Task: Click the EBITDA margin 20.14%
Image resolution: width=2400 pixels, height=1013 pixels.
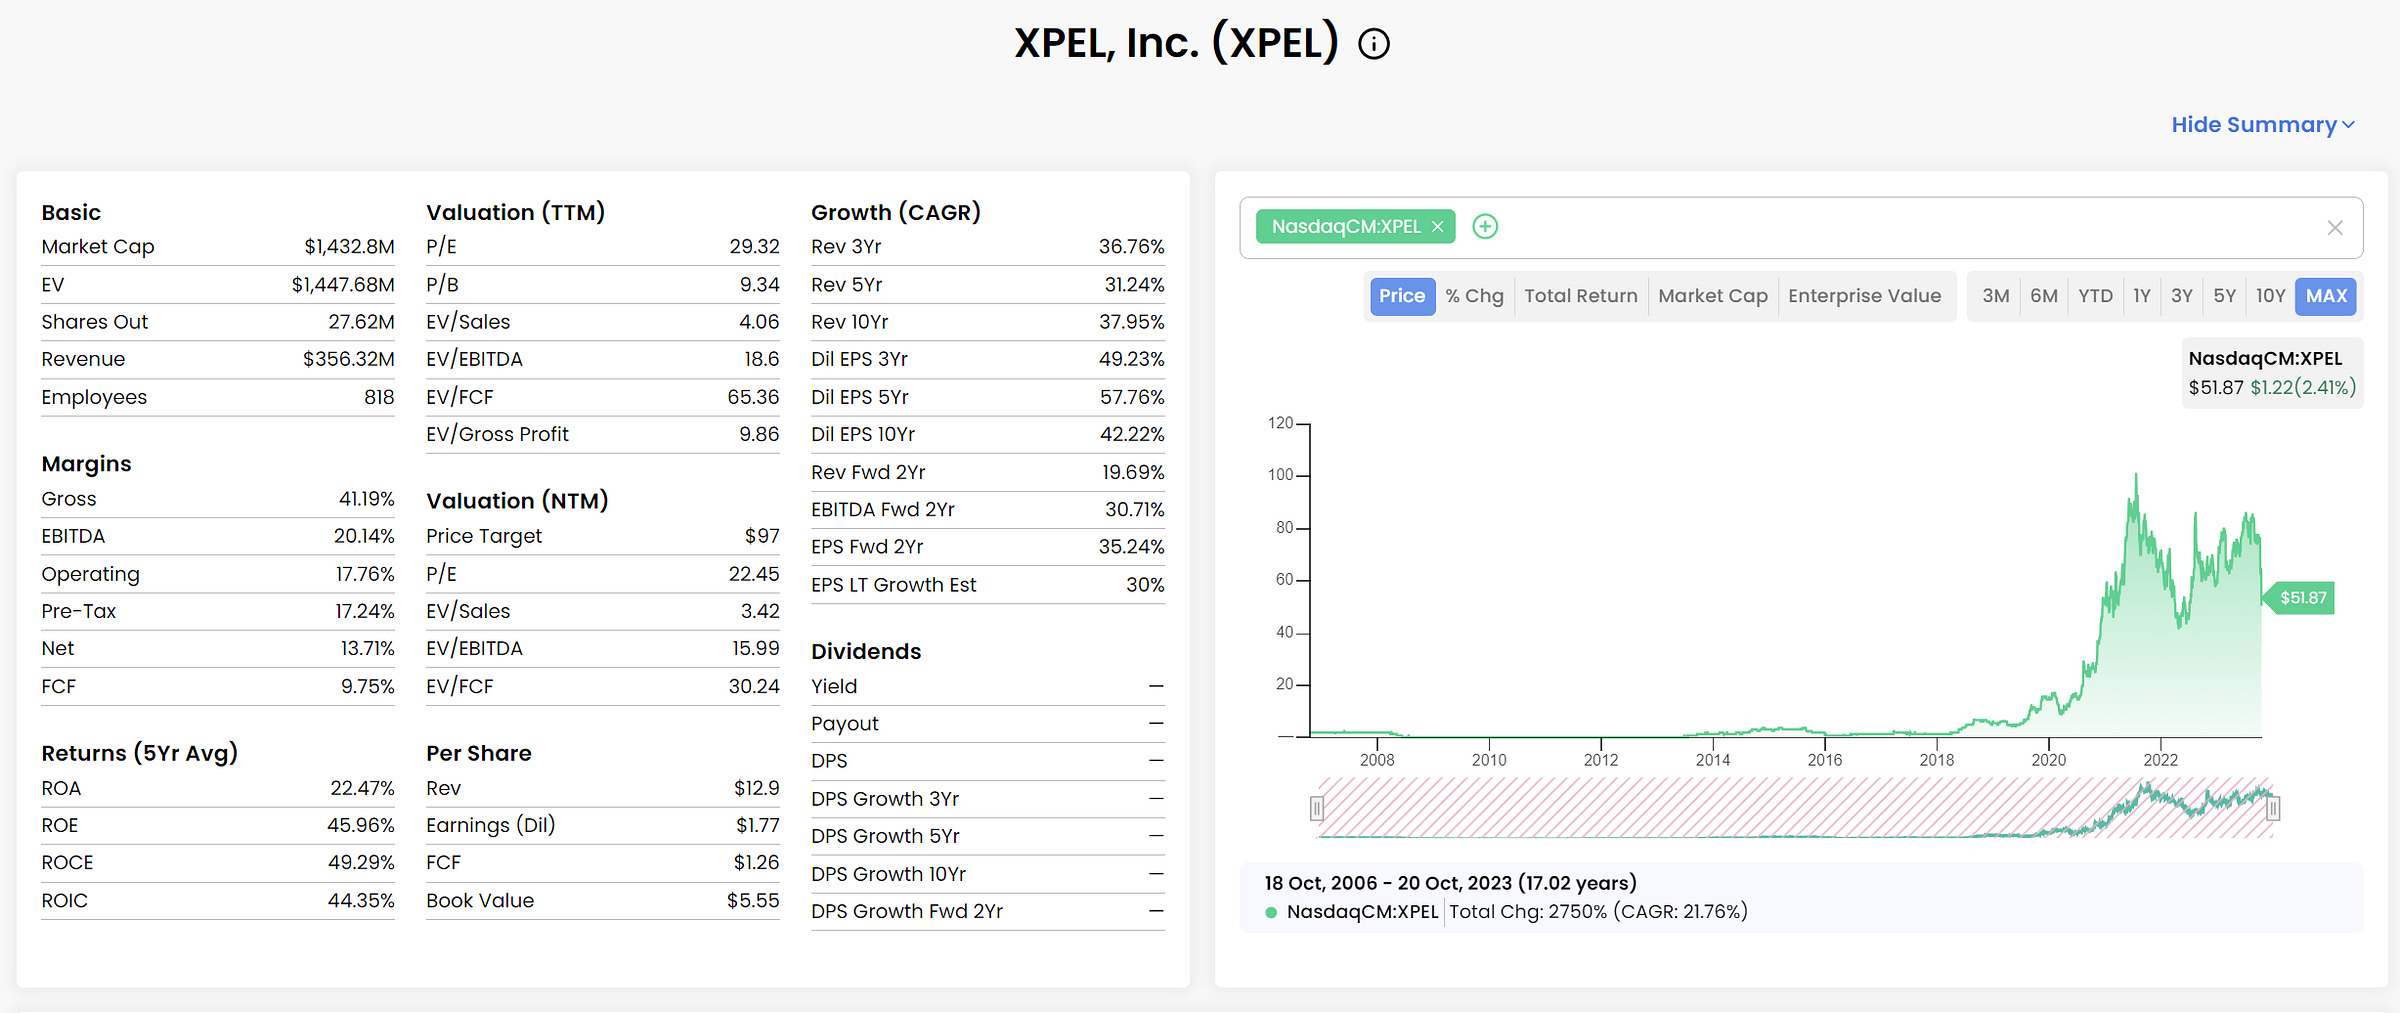Action: pos(364,536)
